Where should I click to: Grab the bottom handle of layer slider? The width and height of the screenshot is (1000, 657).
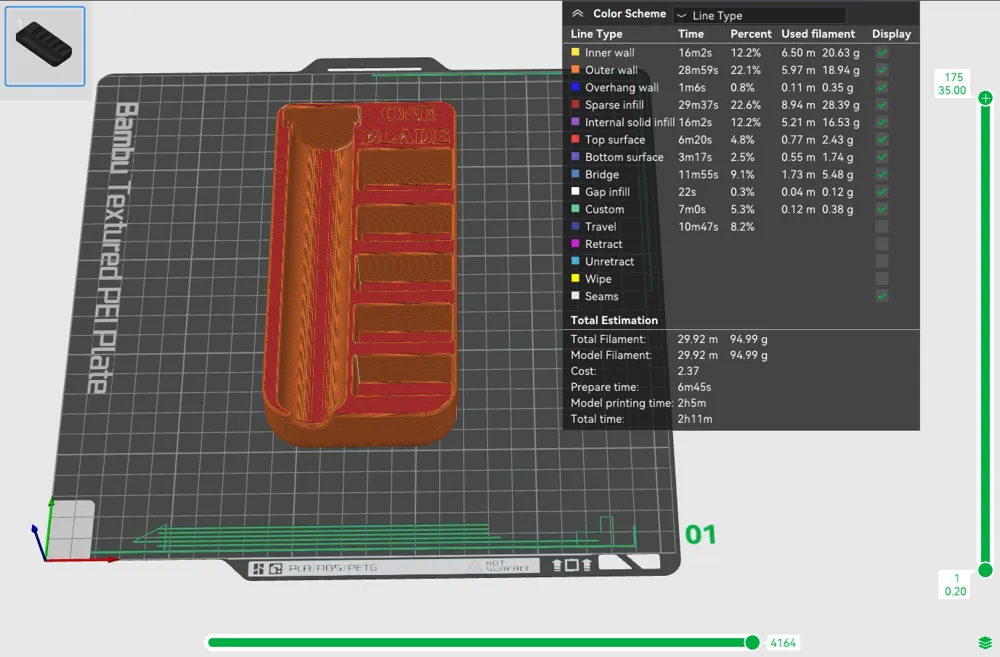click(985, 570)
